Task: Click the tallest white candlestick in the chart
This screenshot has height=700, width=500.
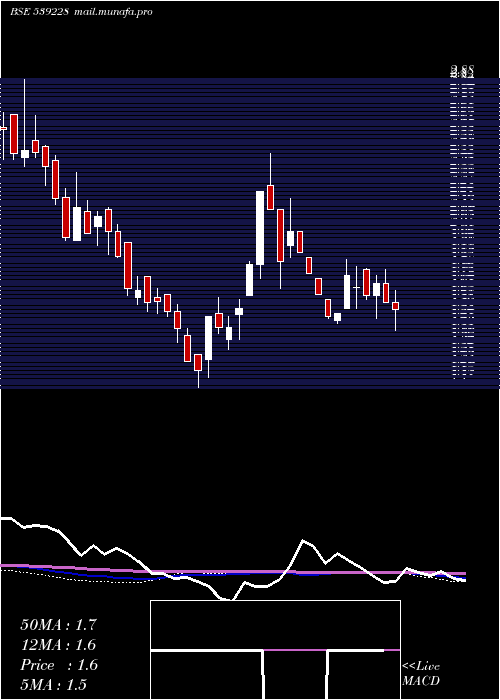Action: tap(260, 228)
